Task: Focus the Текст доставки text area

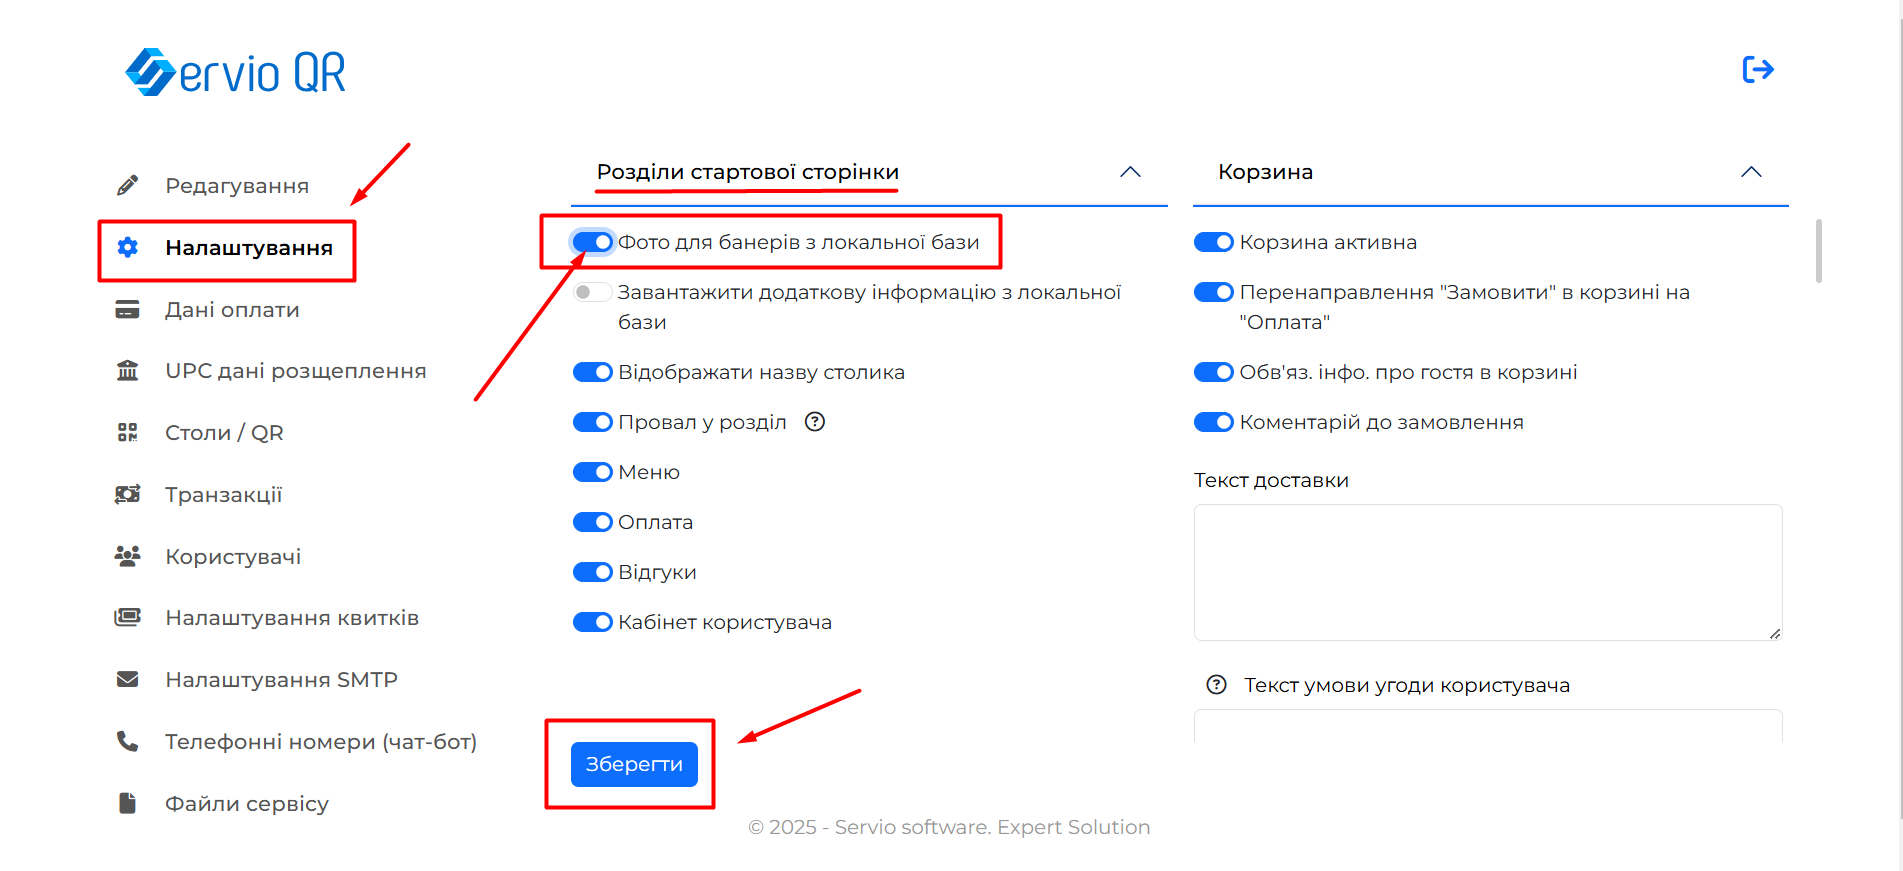Action: (1487, 572)
